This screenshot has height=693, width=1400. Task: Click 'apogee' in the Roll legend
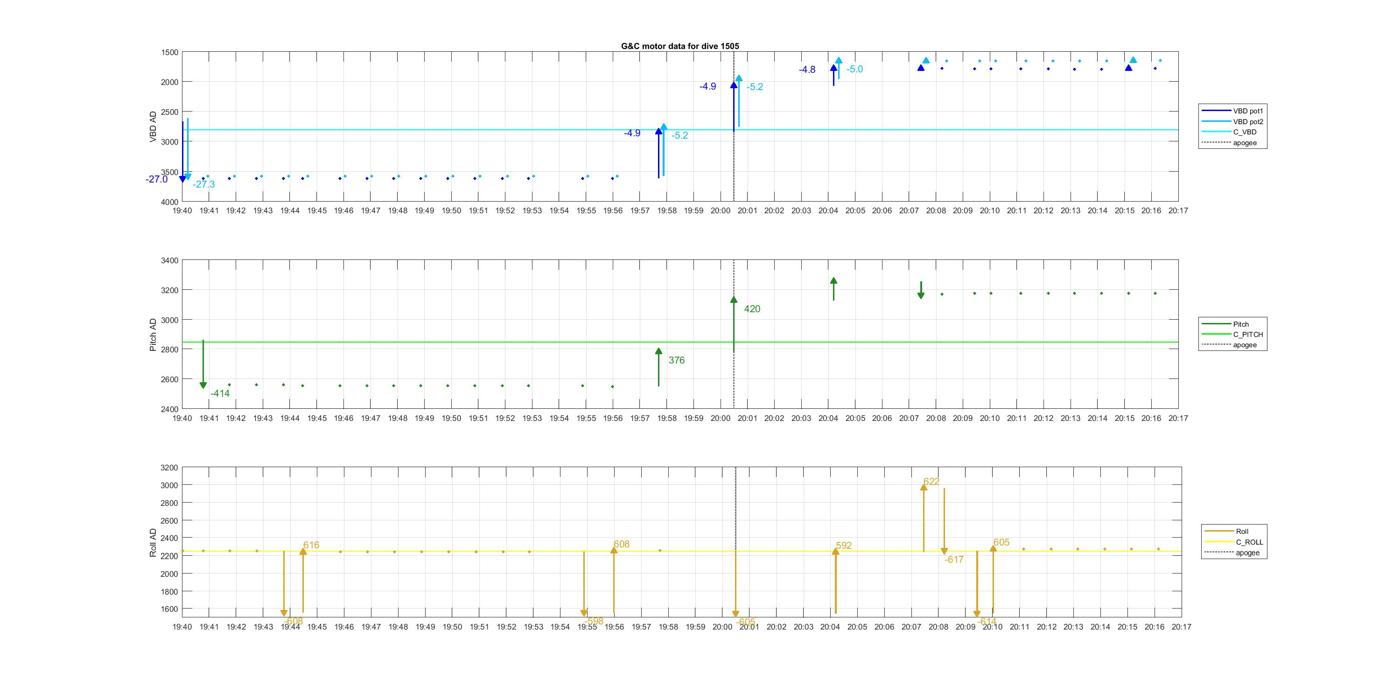pyautogui.click(x=1248, y=553)
